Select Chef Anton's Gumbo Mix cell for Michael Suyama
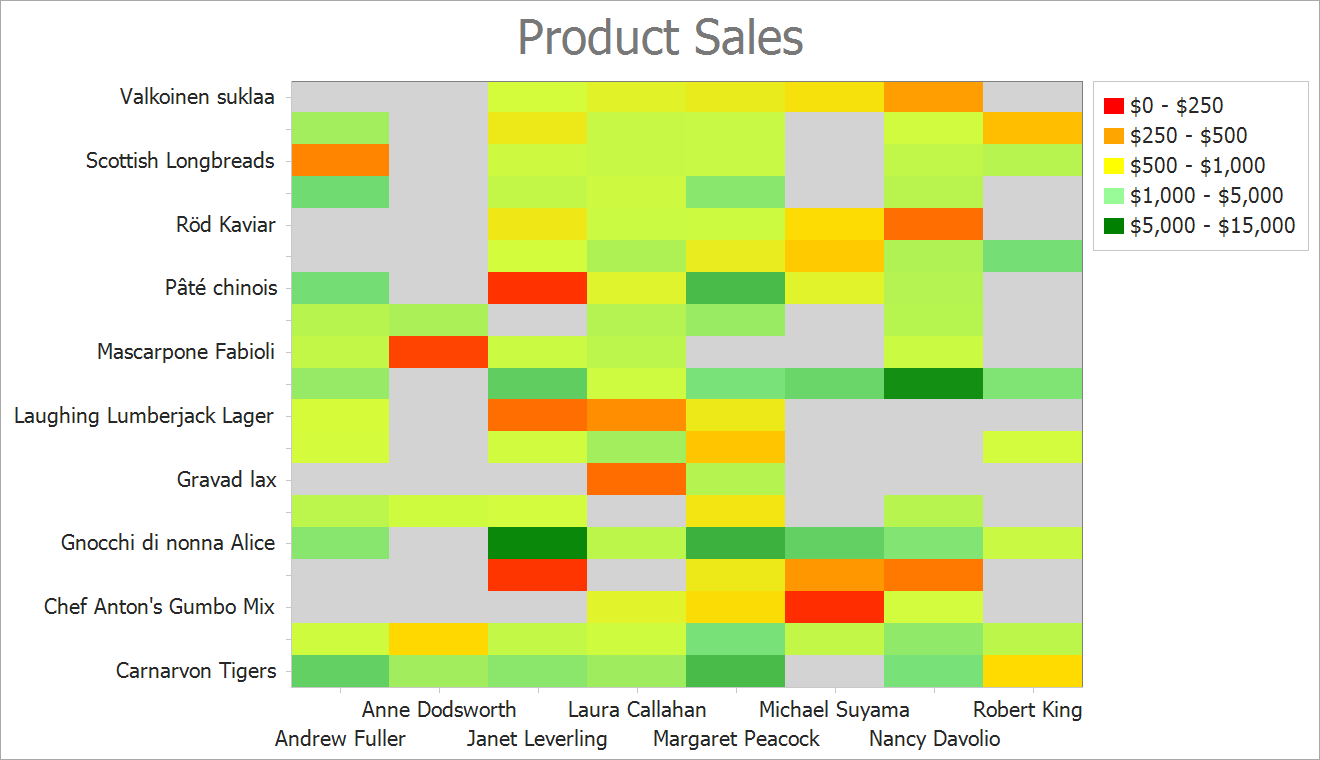1320x760 pixels. (834, 607)
